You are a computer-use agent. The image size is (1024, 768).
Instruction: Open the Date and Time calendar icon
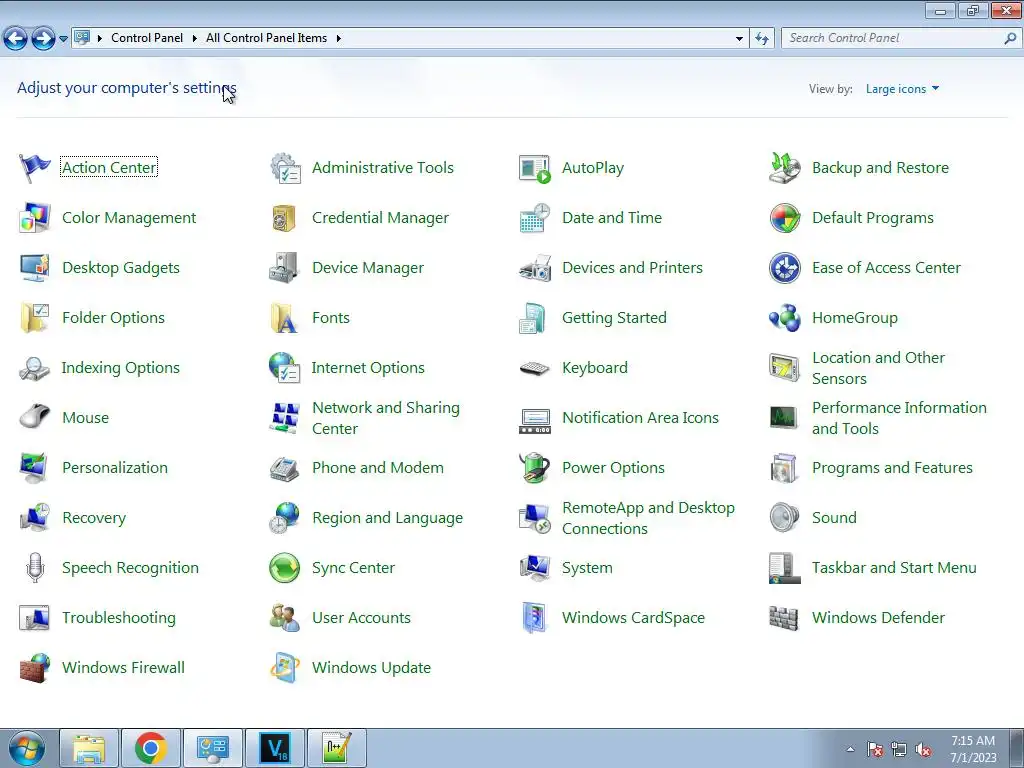click(535, 218)
